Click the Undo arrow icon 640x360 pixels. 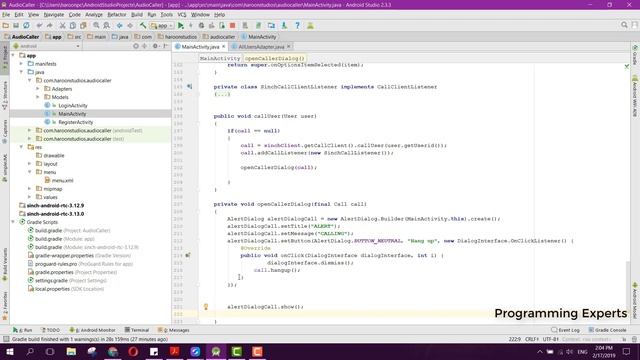[x=40, y=25]
